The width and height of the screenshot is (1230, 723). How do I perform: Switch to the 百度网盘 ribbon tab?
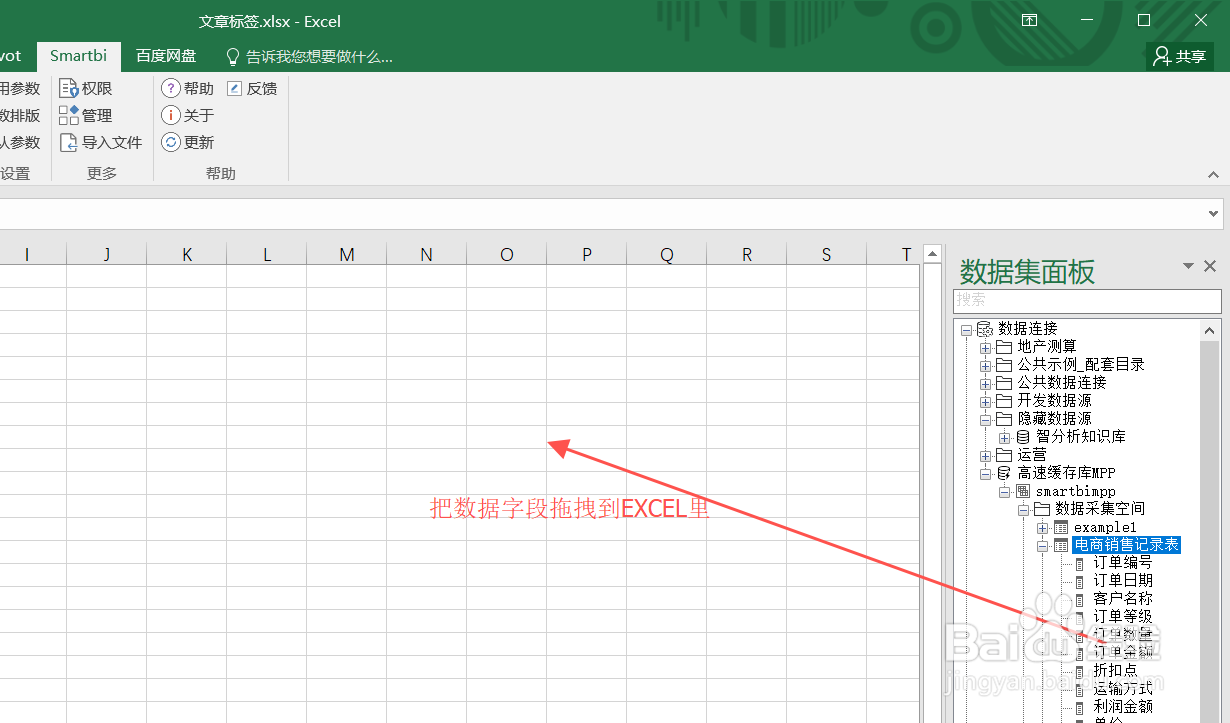click(x=166, y=56)
